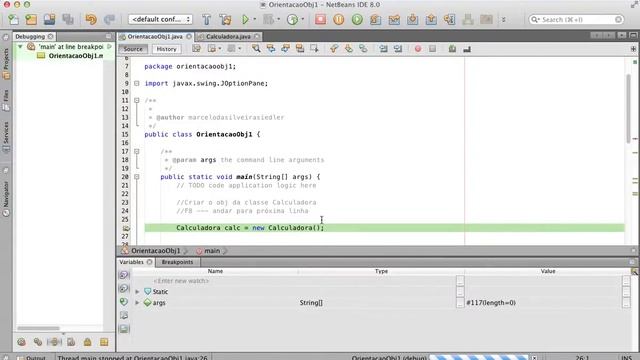640x360 pixels.
Task: Click the Enter new watch field
Action: 181,281
